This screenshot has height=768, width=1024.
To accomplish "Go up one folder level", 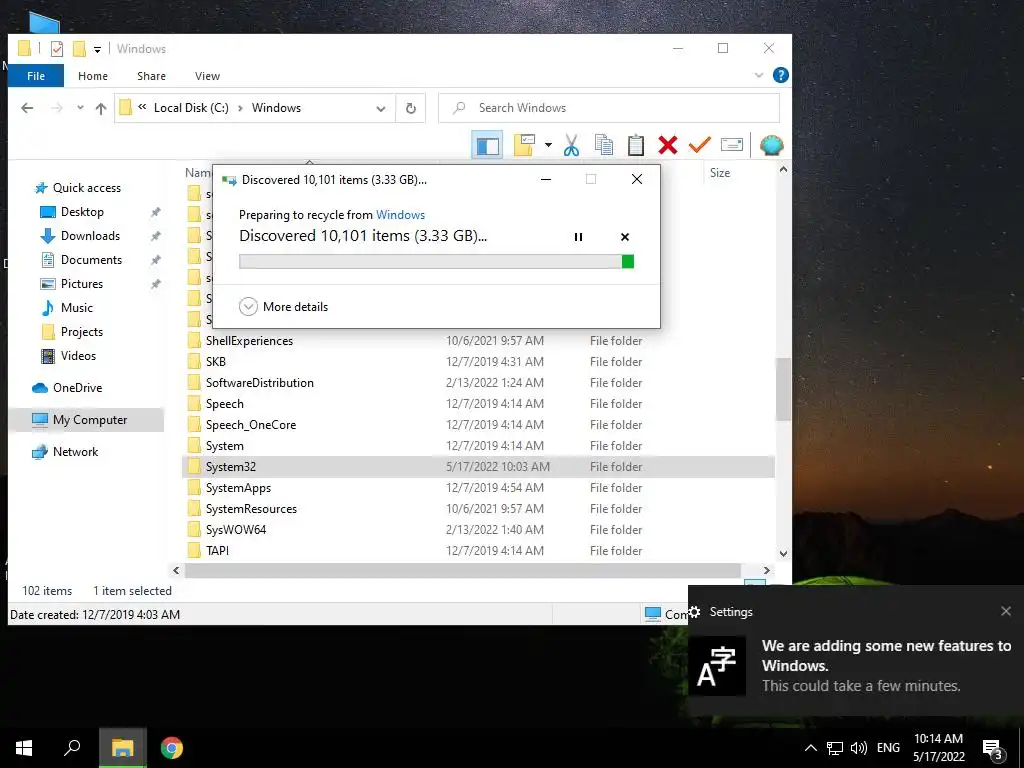I will coord(101,108).
